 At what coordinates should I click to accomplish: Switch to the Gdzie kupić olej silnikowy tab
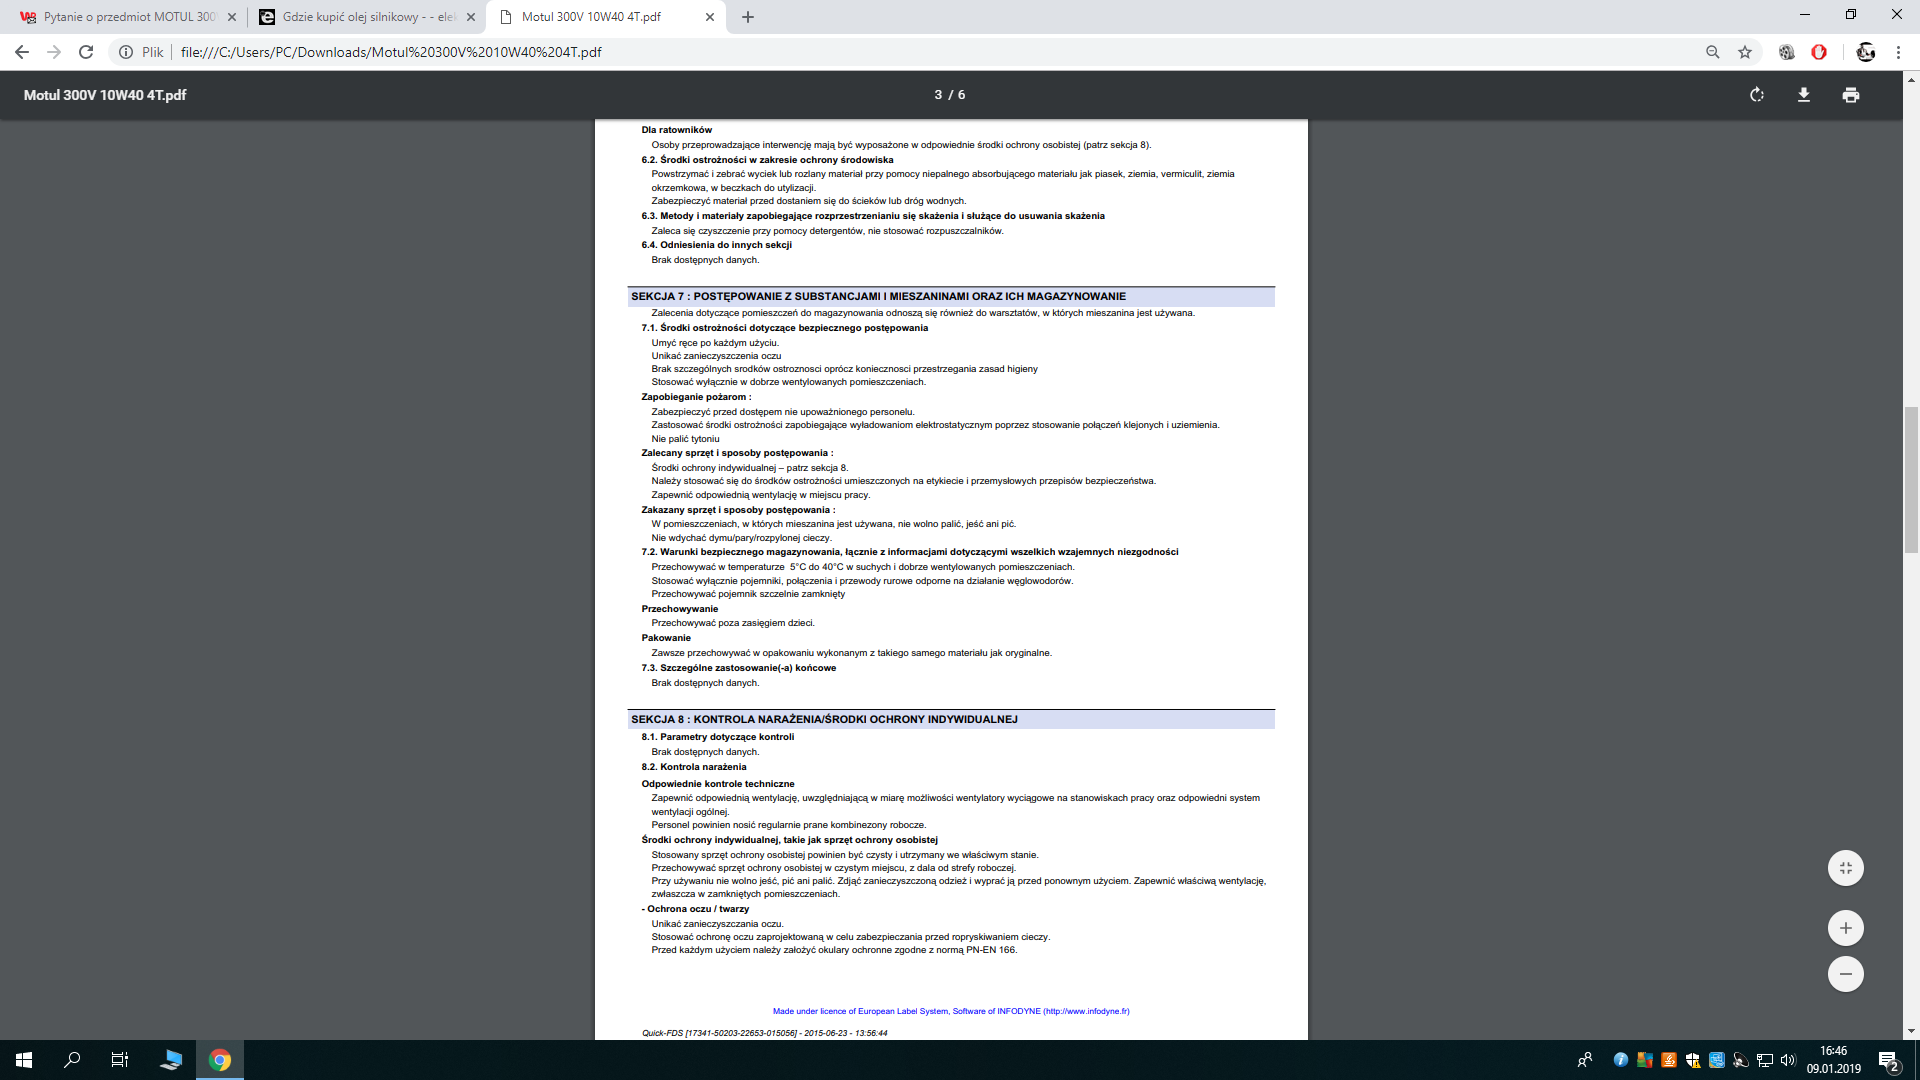[x=368, y=17]
